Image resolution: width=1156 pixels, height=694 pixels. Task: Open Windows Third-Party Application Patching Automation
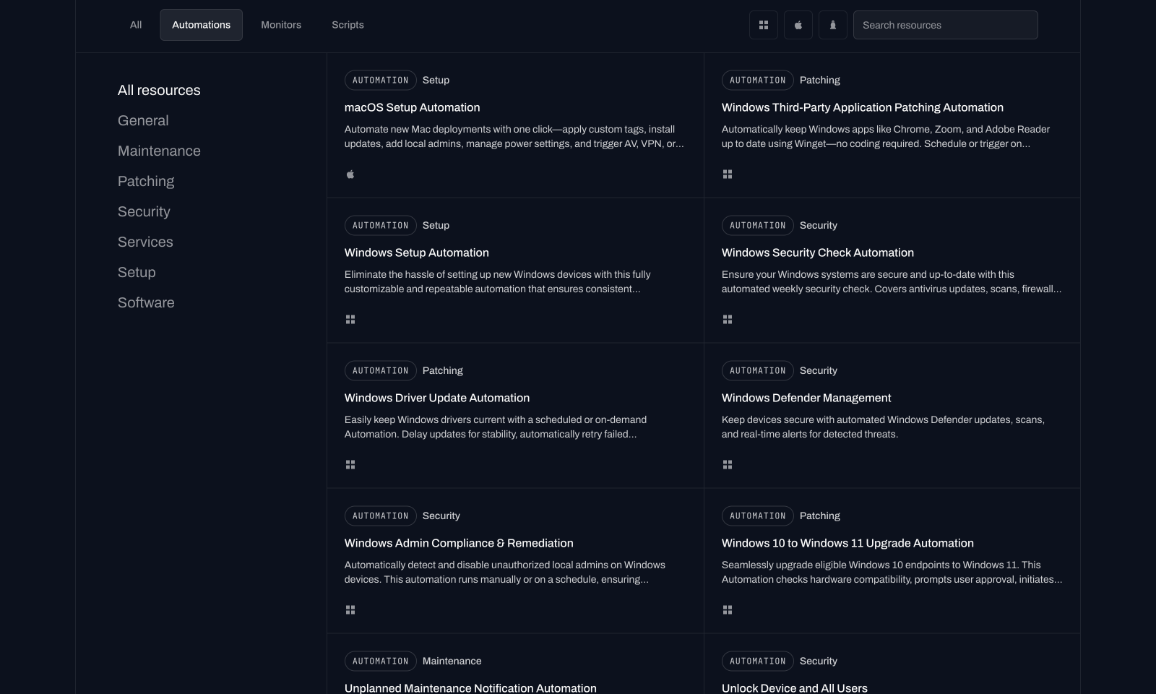pyautogui.click(x=863, y=108)
